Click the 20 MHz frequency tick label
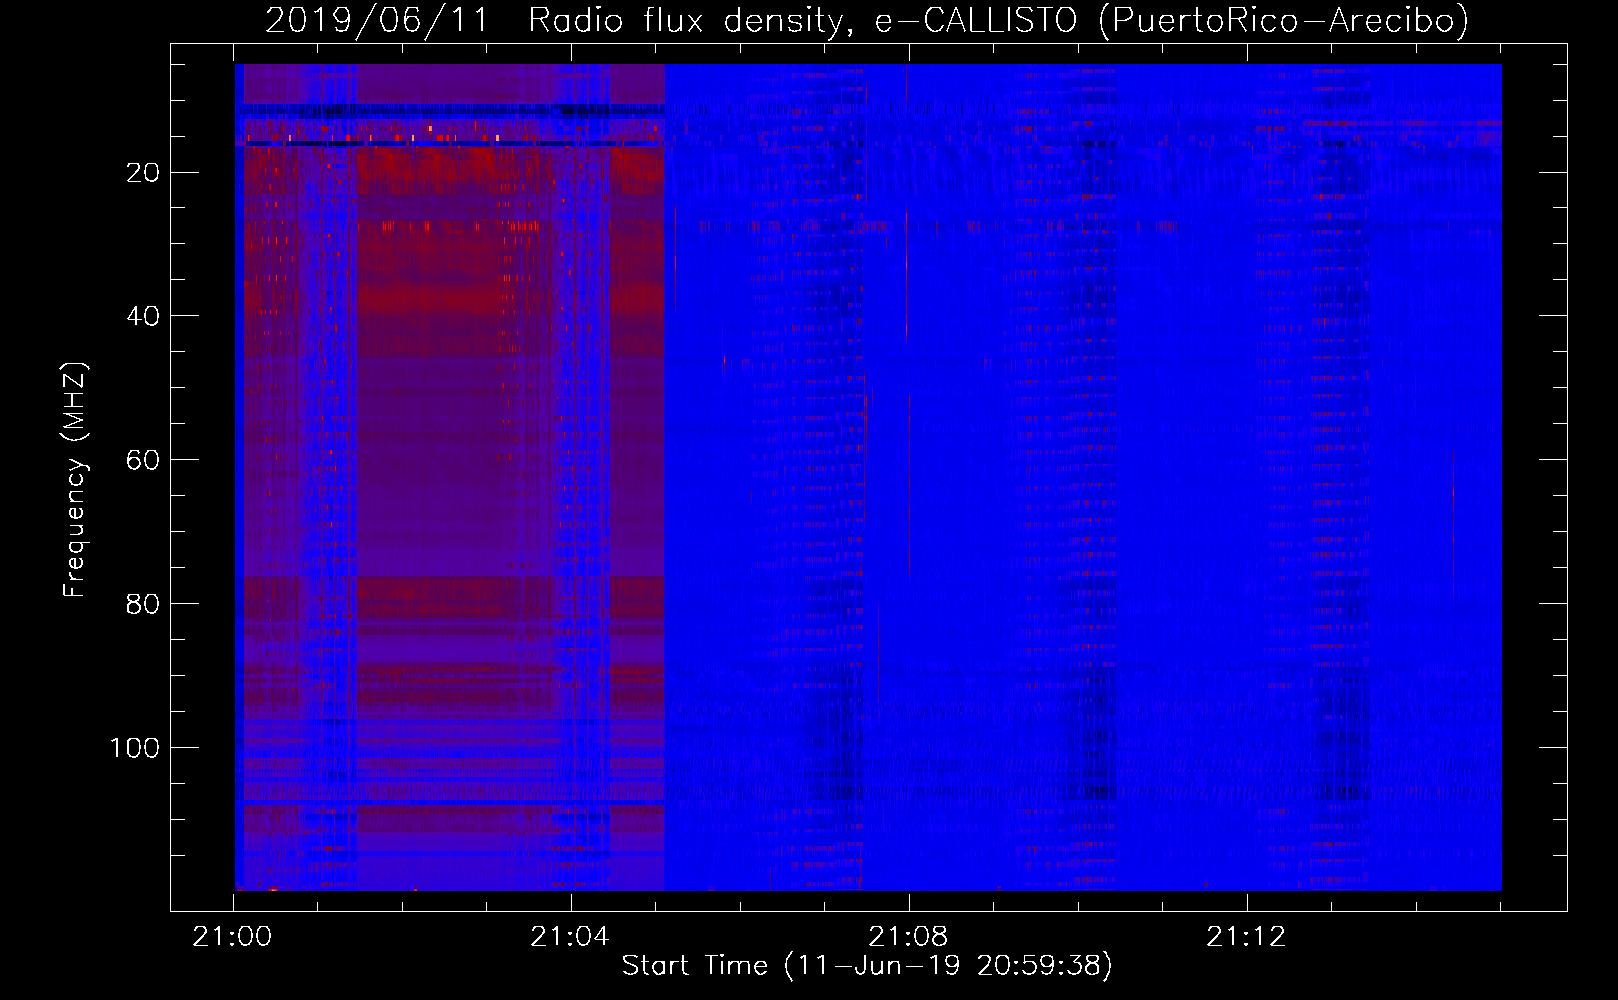 [143, 172]
